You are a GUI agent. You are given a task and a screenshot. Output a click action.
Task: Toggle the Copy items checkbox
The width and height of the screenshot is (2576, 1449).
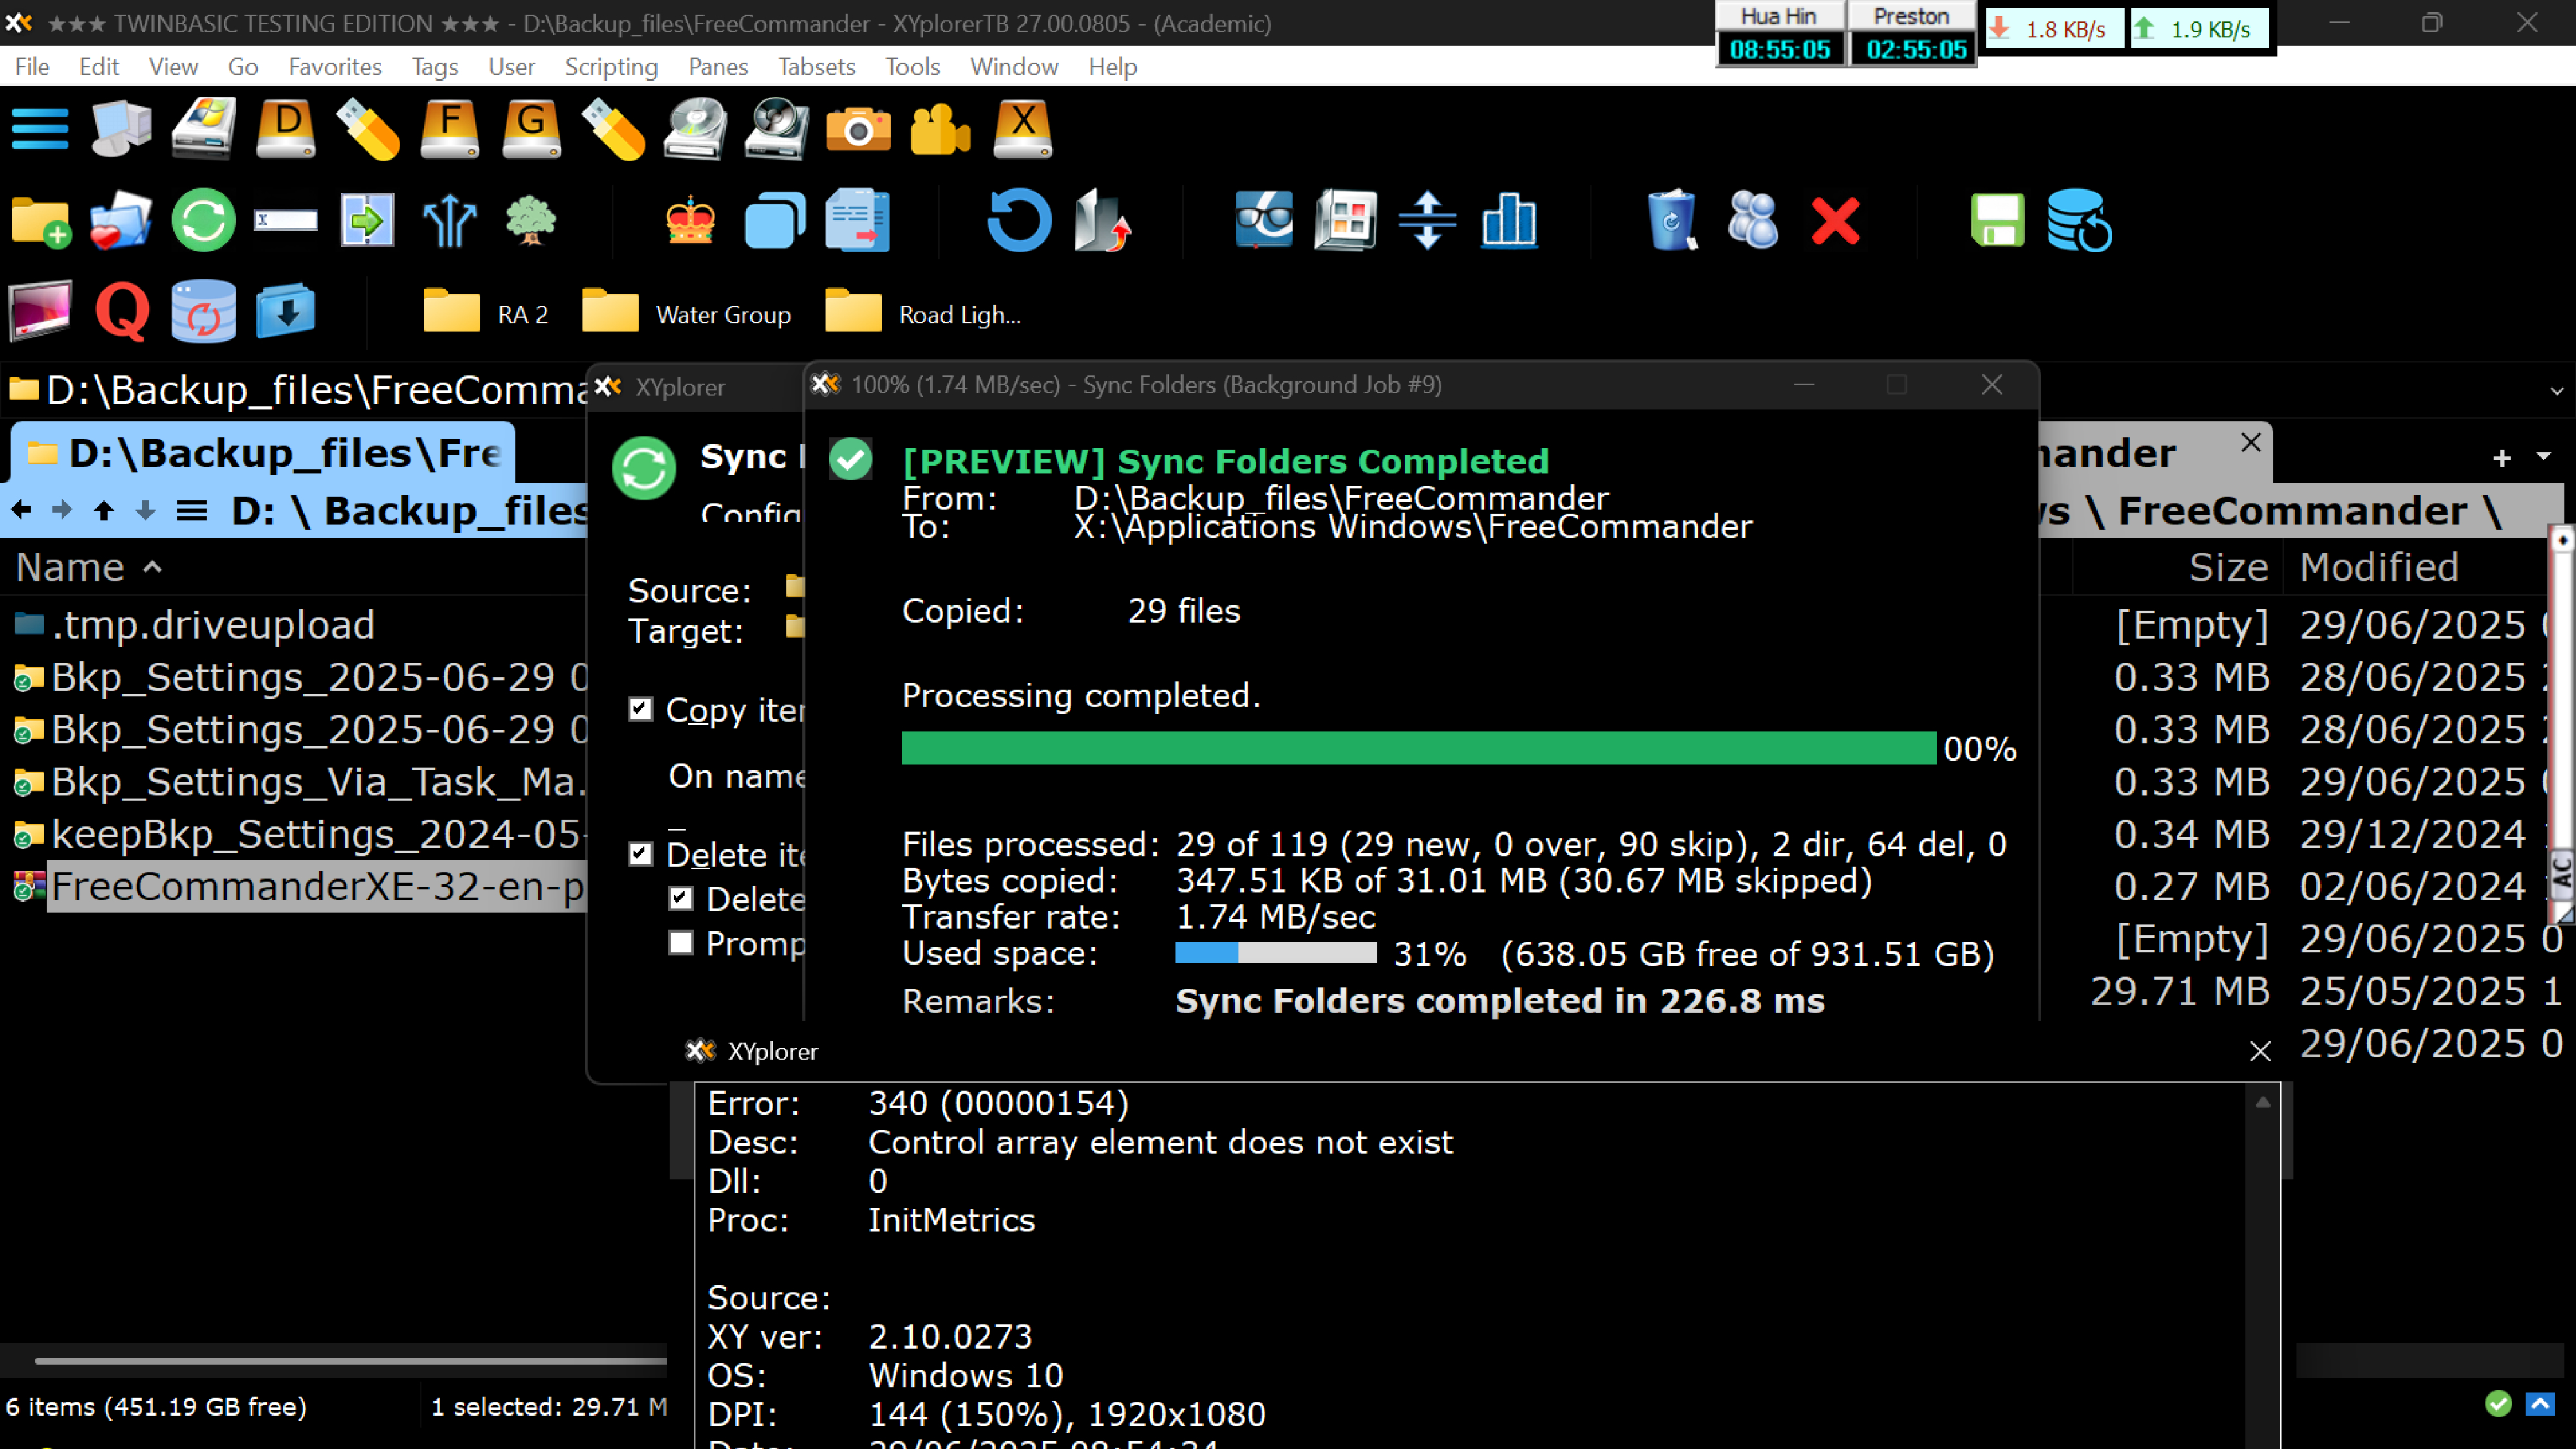click(641, 709)
